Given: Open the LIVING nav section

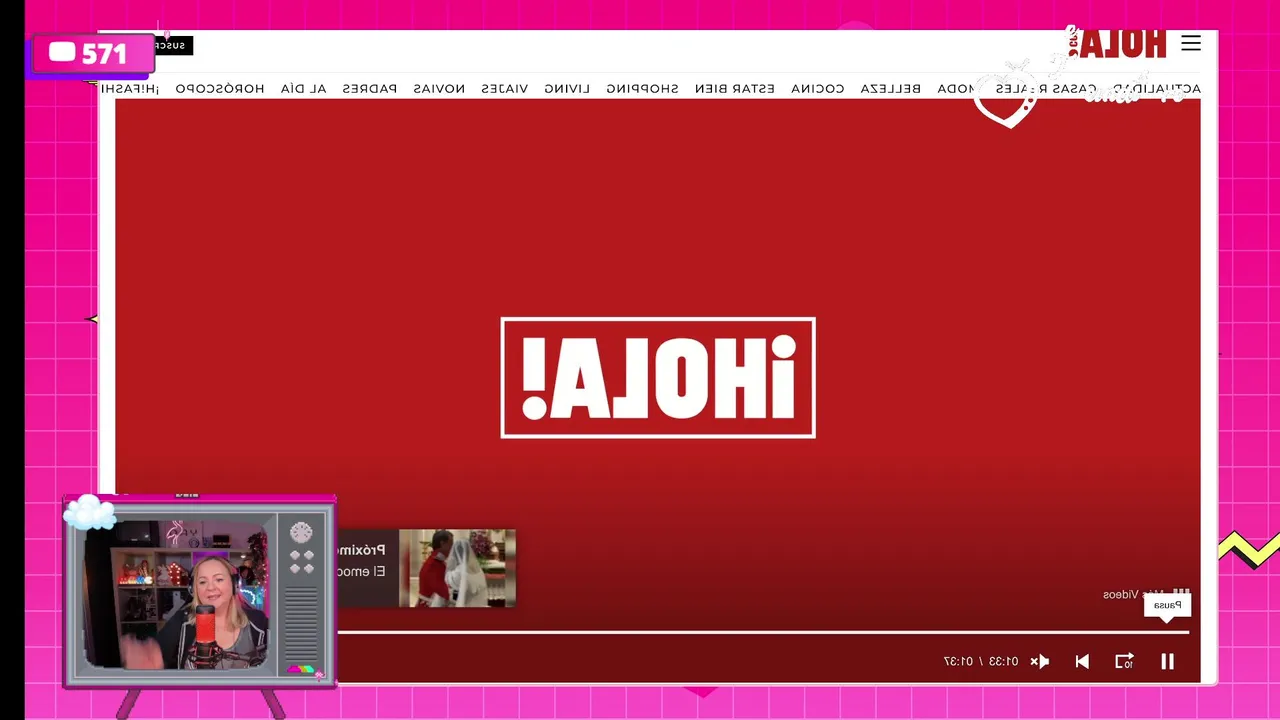Looking at the screenshot, I should [567, 88].
